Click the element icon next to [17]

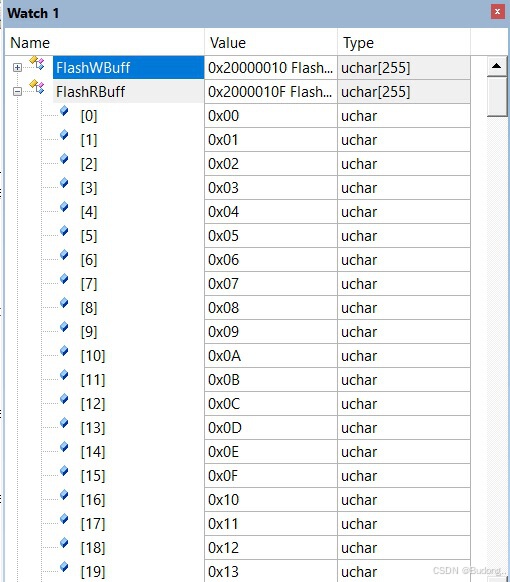(64, 519)
